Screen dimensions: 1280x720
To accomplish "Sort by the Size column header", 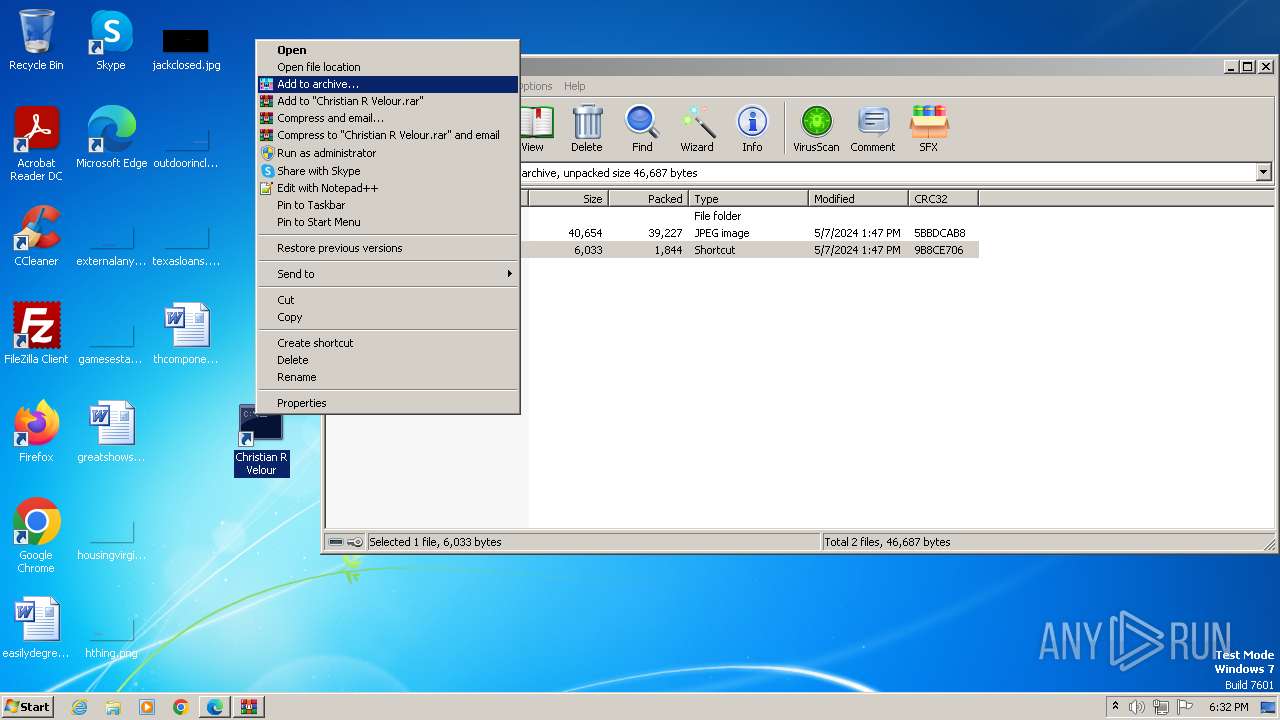I will tap(567, 199).
